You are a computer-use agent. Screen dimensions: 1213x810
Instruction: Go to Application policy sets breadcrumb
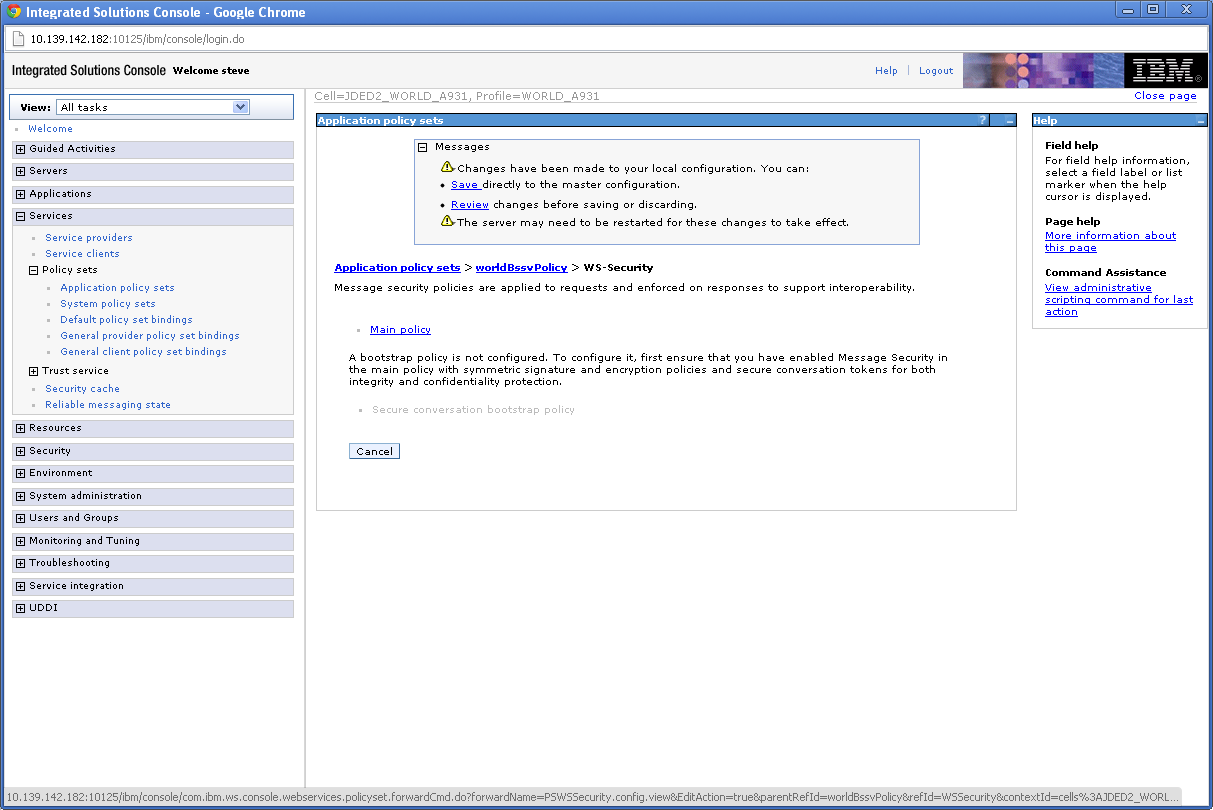397,268
